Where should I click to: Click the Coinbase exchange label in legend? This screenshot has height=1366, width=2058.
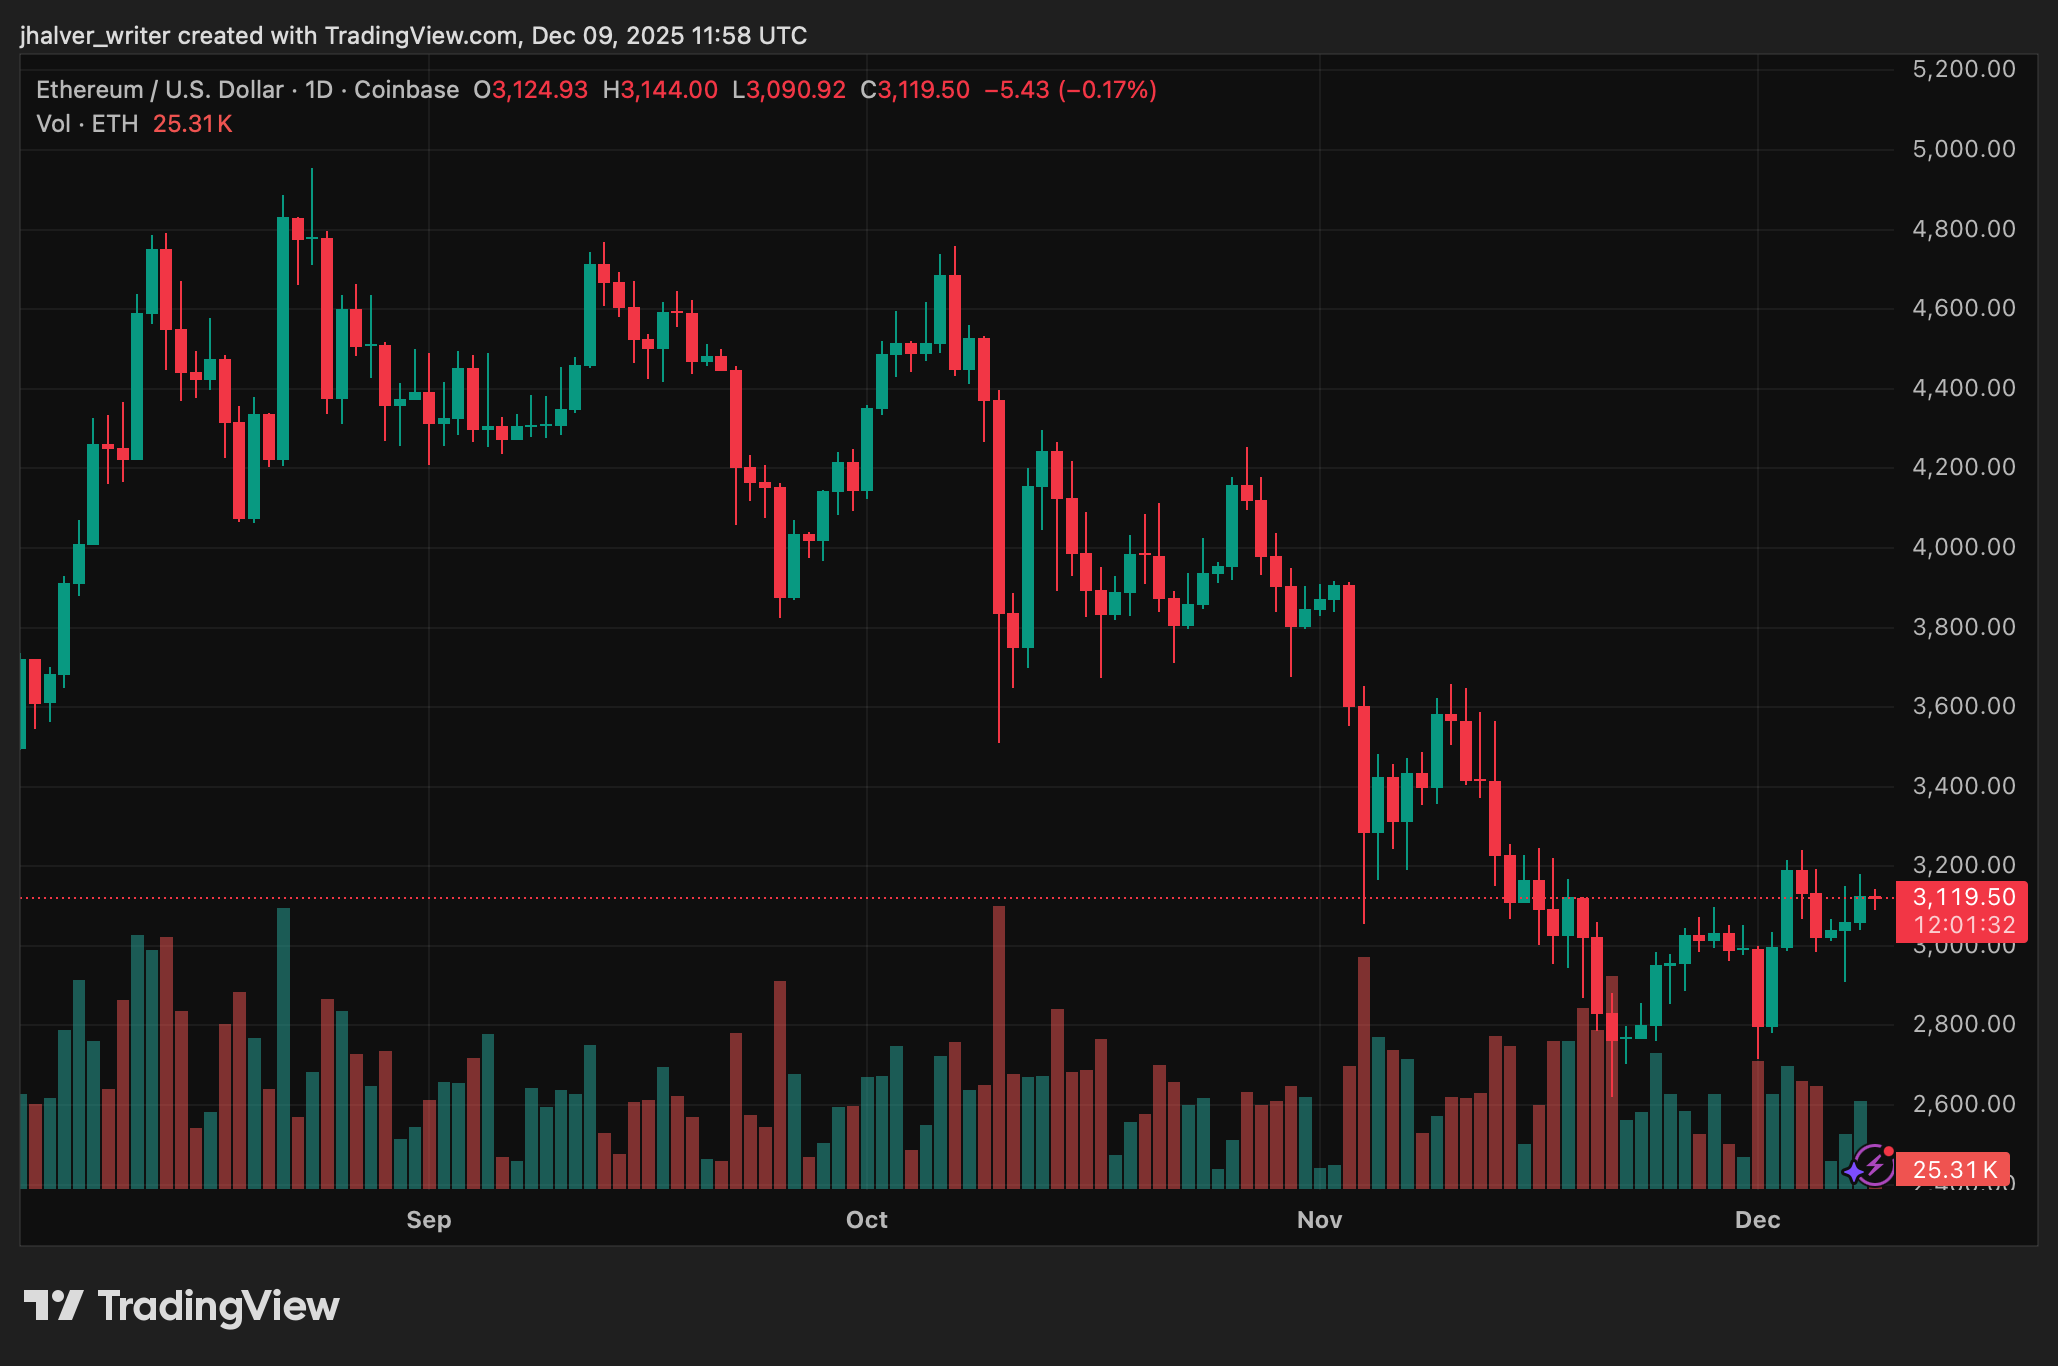tap(406, 90)
